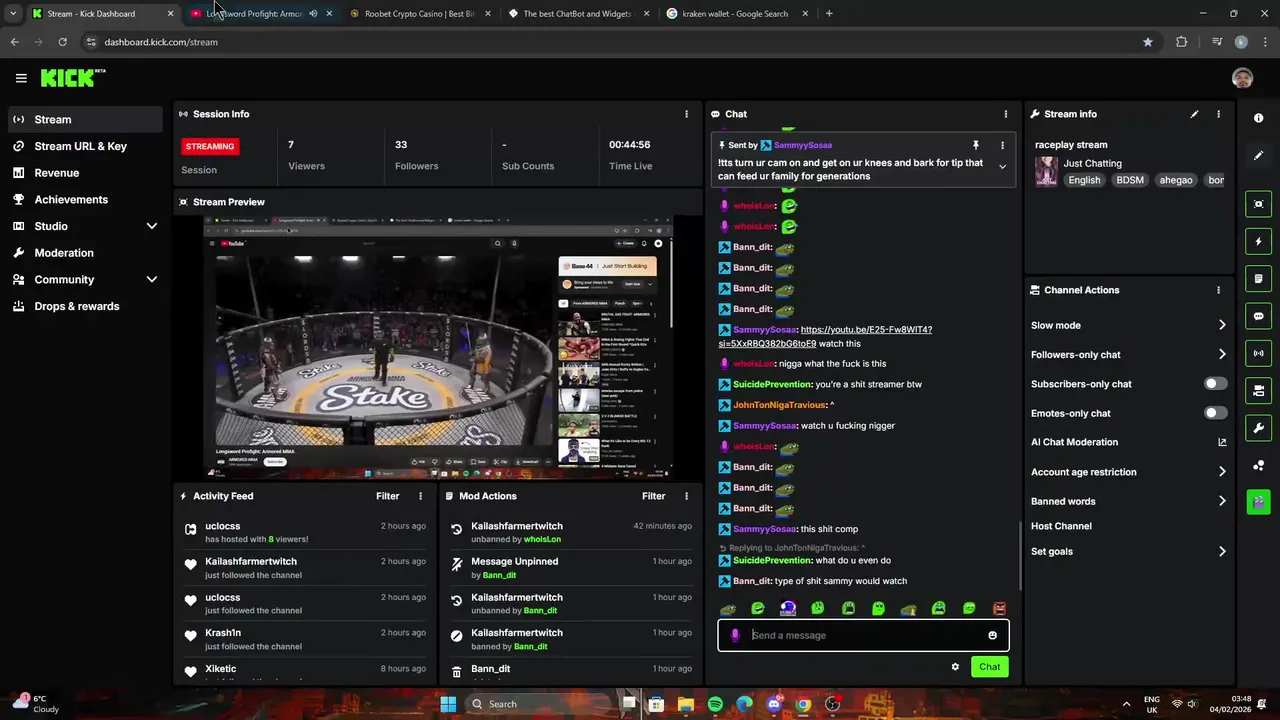Open Mod Actions options menu
The width and height of the screenshot is (1280, 720).
[x=686, y=496]
